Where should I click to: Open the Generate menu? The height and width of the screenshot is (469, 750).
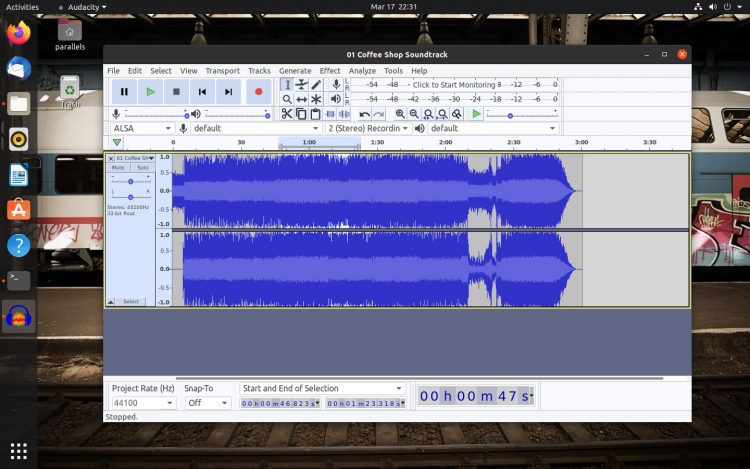pos(295,71)
